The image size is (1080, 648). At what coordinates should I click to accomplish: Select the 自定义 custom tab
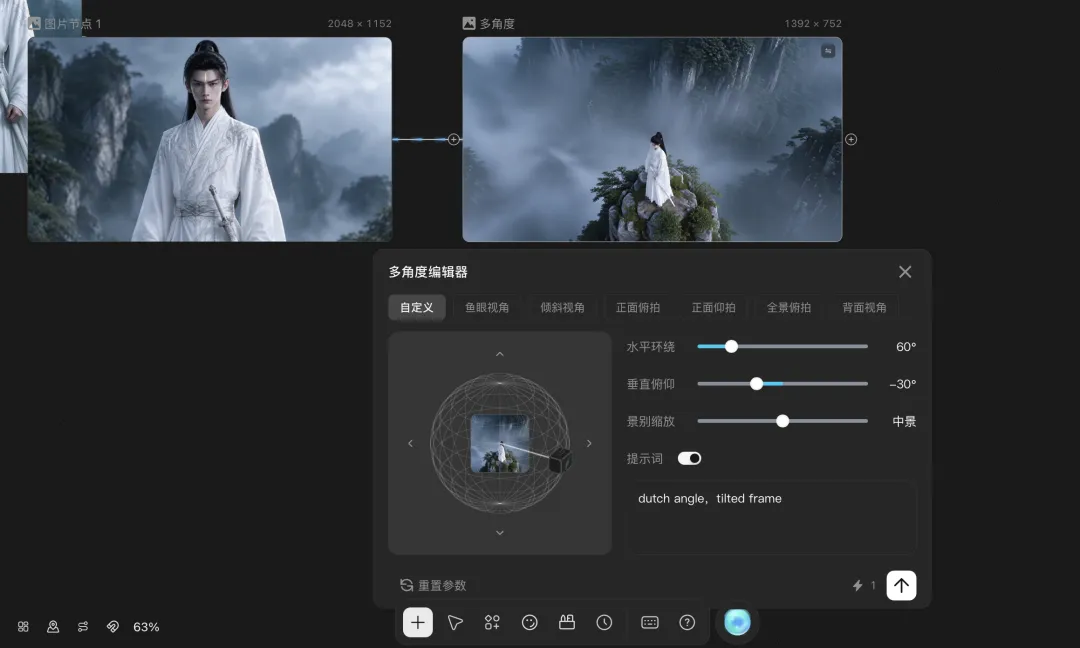[x=417, y=307]
